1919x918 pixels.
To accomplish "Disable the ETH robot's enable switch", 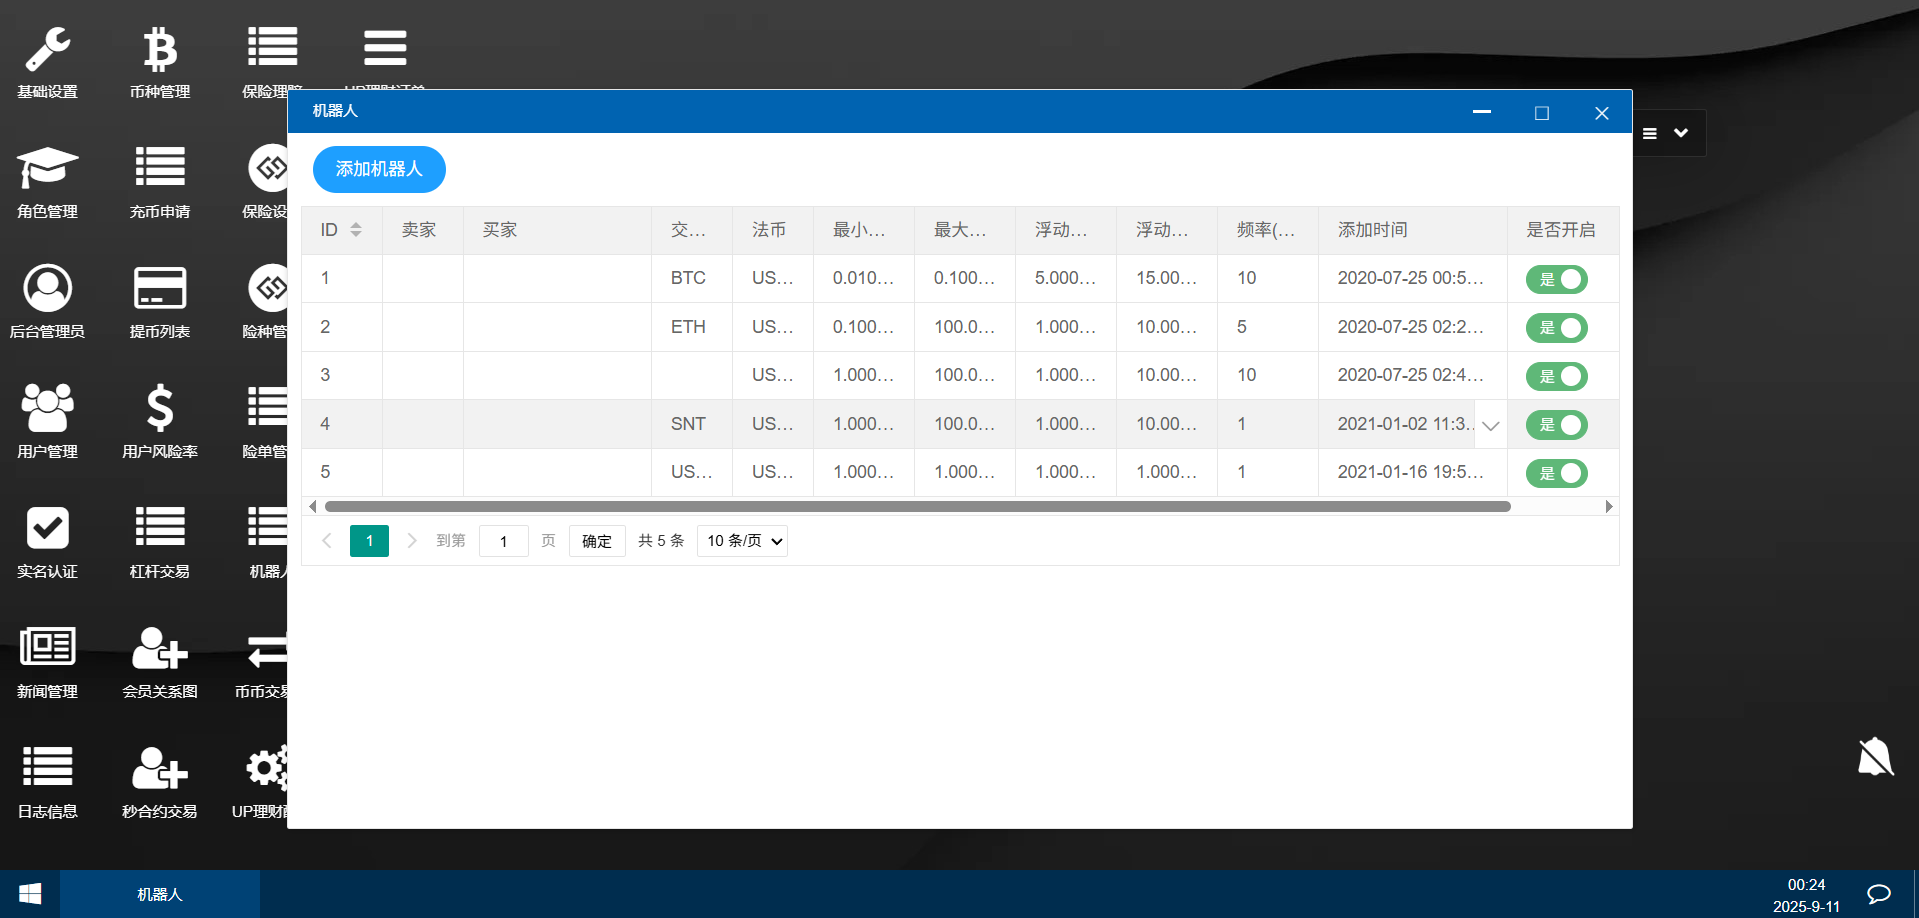I will [1556, 328].
